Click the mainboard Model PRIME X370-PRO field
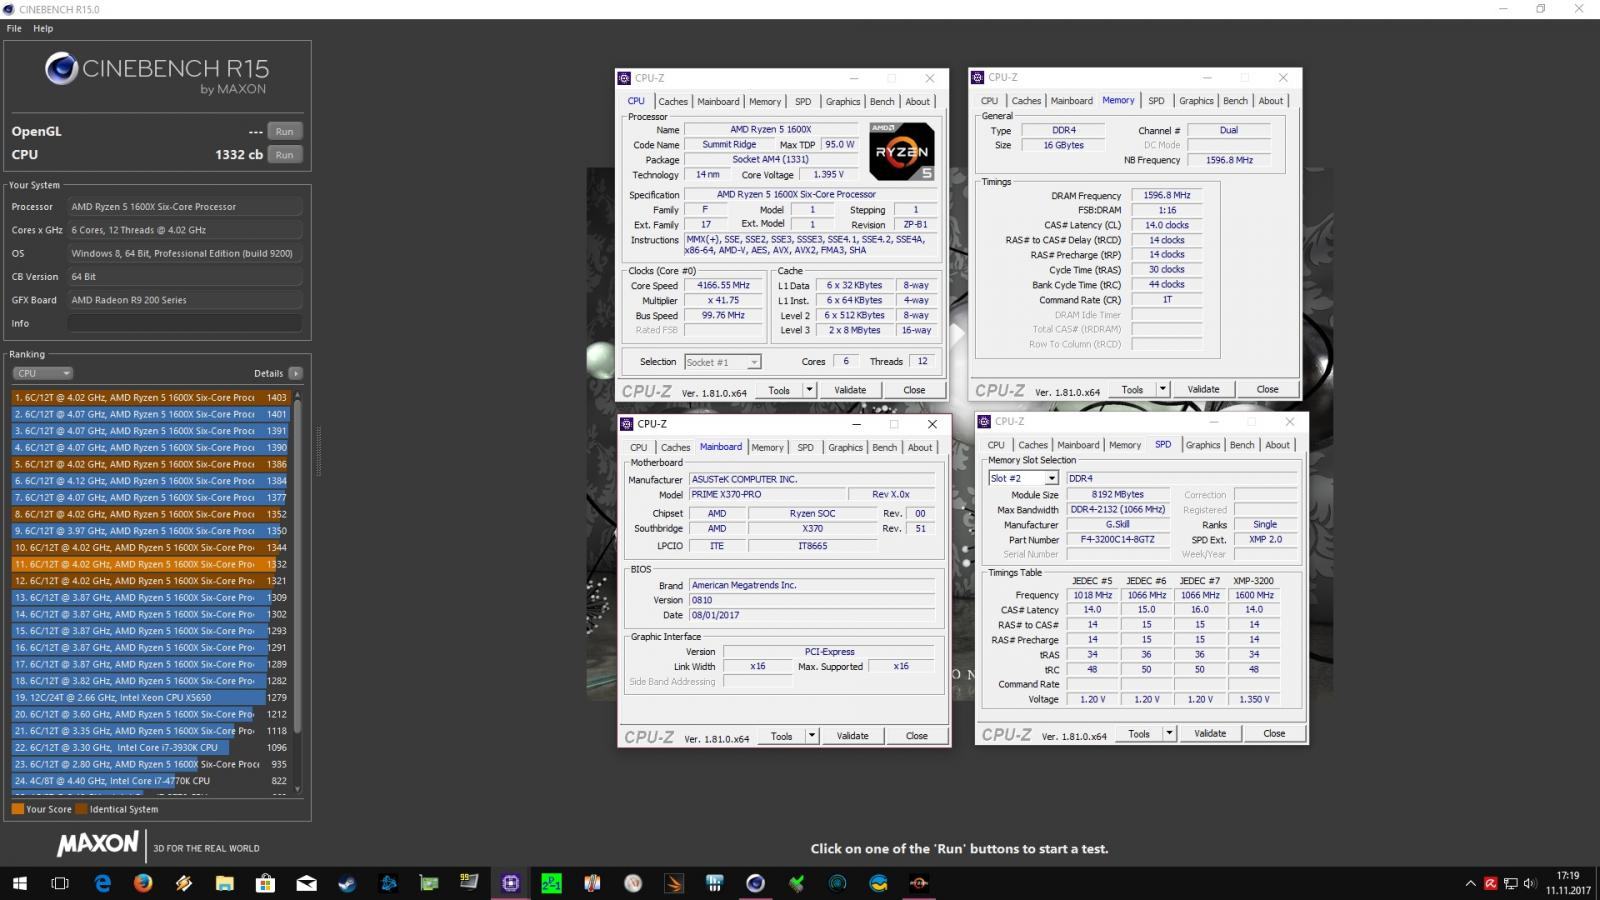This screenshot has width=1600, height=900. click(766, 494)
